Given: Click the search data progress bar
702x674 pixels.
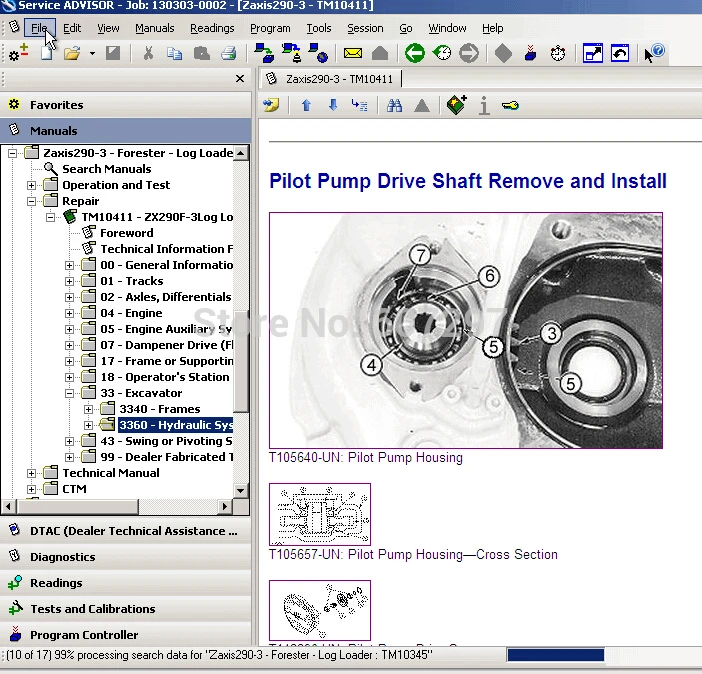Looking at the screenshot, I should coord(555,655).
